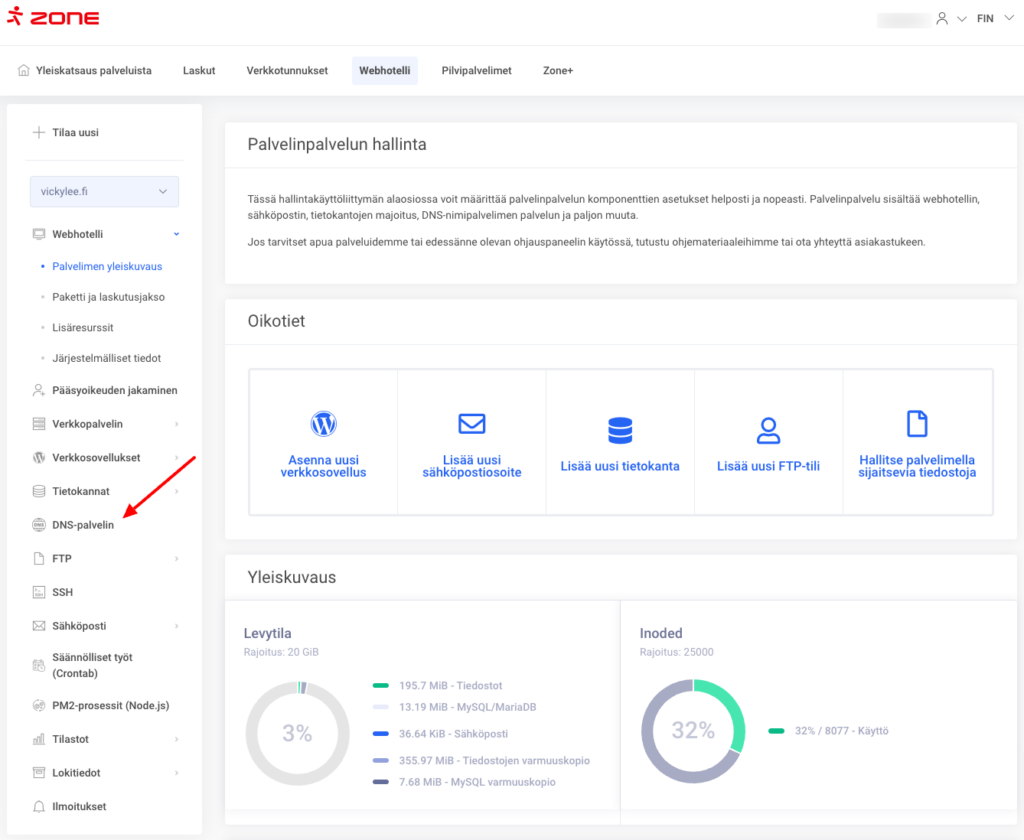Screen dimensions: 1024x840
Task: Open DNS-palvelin in the sidebar
Action: point(83,525)
